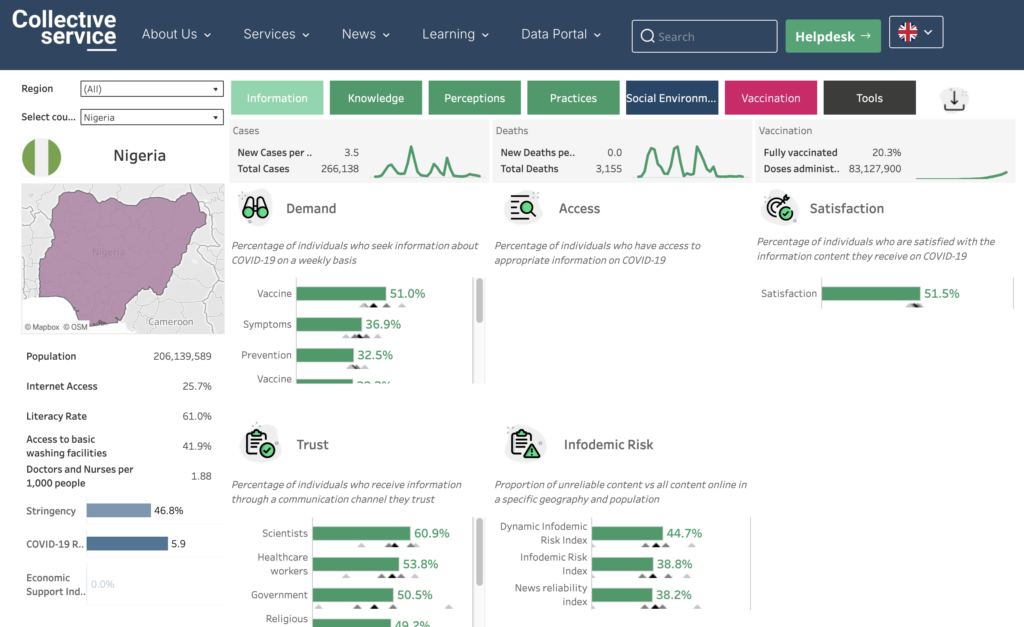Expand the Services menu
The width and height of the screenshot is (1024, 627).
click(276, 34)
